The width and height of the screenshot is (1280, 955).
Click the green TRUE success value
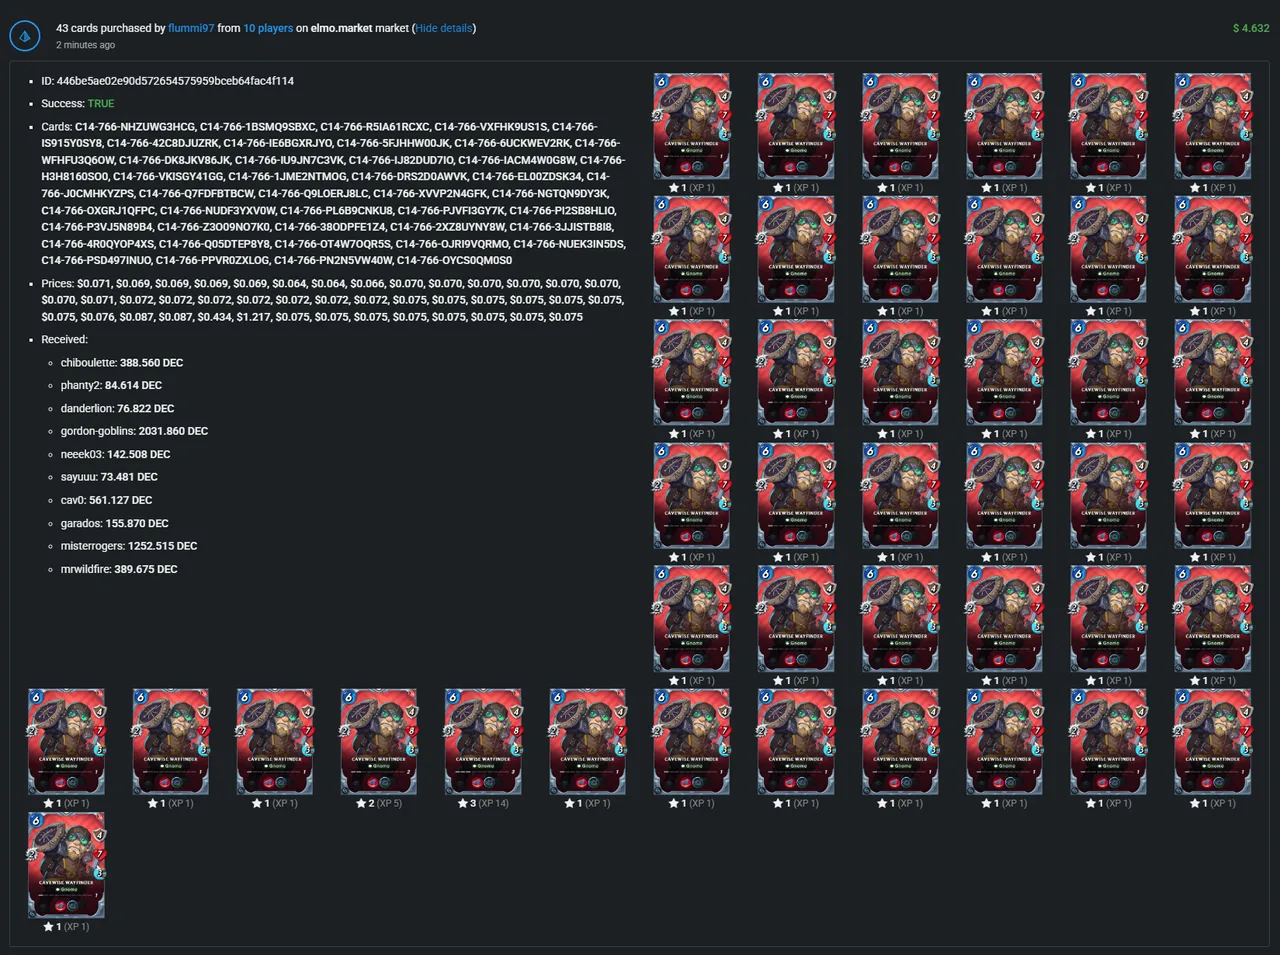pyautogui.click(x=101, y=104)
